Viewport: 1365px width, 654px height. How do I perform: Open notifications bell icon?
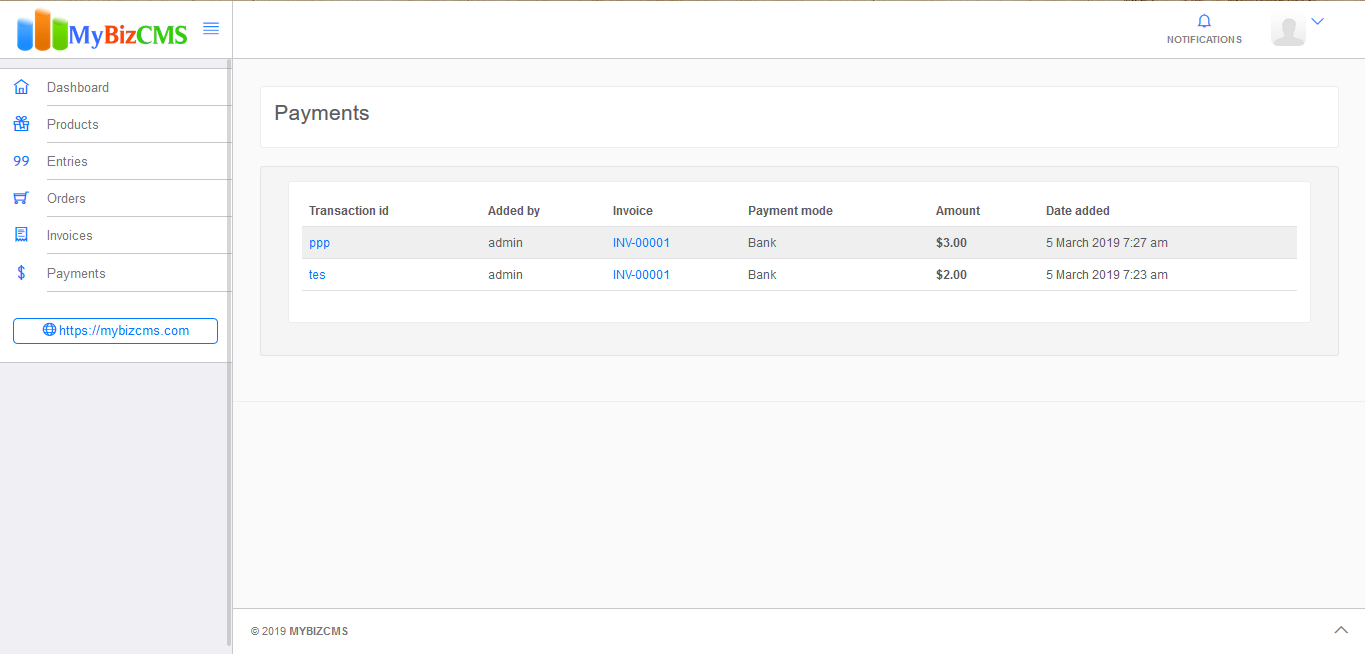(x=1204, y=22)
